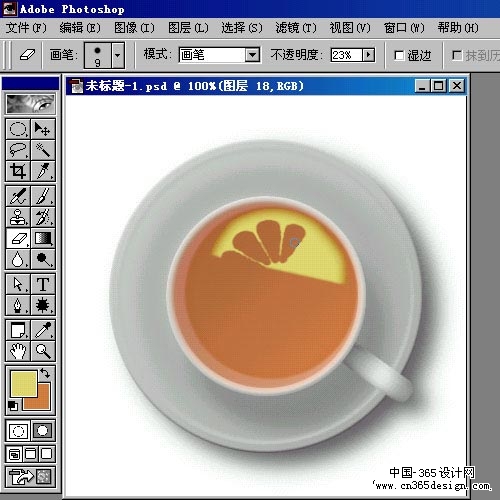Click the 23% opacity input field
The height and width of the screenshot is (500, 500).
pyautogui.click(x=347, y=55)
